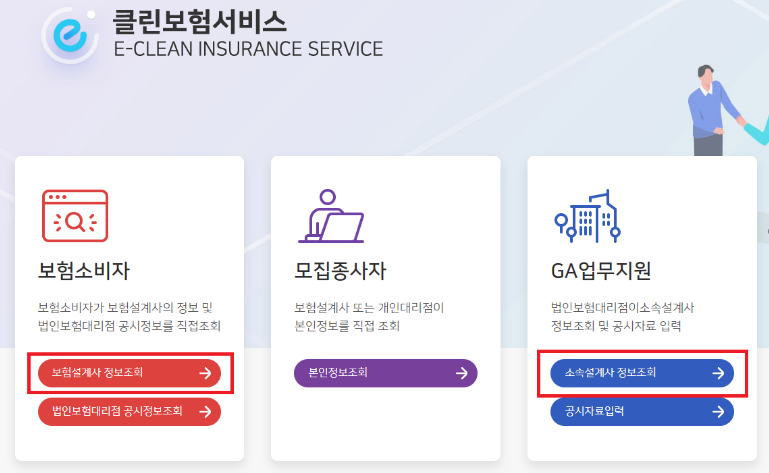769x473 pixels.
Task: Open 소속설계사 정보조회 blue button label
Action: click(610, 373)
